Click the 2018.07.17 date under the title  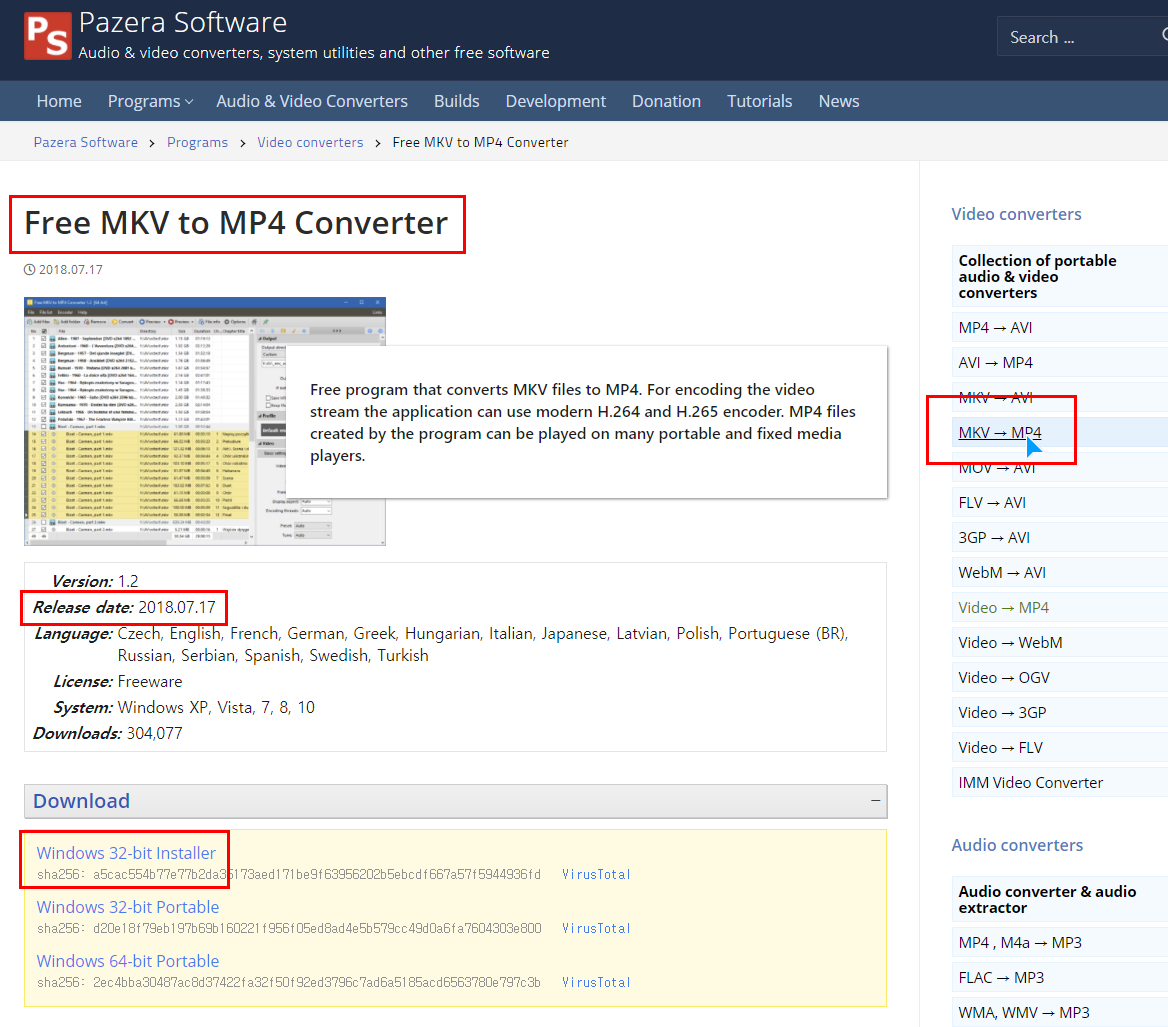pos(70,270)
